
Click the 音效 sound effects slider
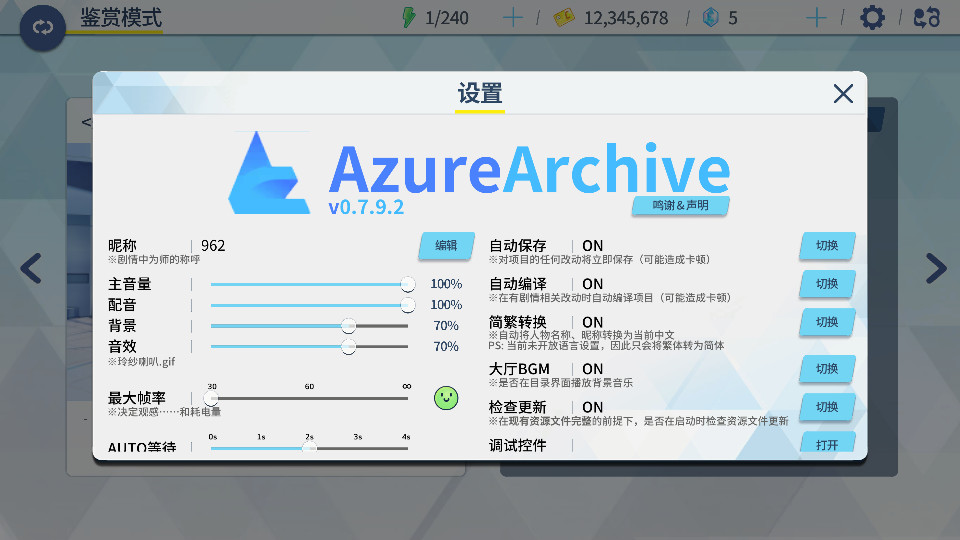(x=309, y=347)
